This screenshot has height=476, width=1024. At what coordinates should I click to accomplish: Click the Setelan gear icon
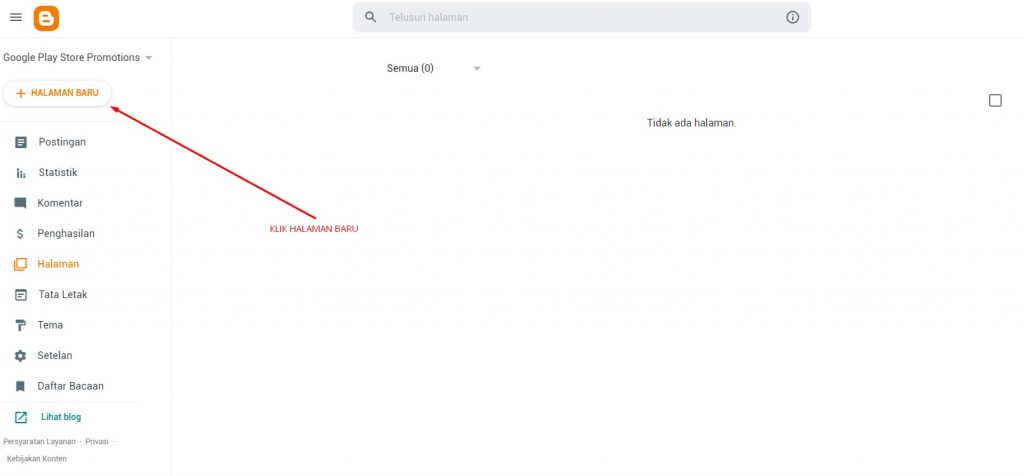point(21,356)
